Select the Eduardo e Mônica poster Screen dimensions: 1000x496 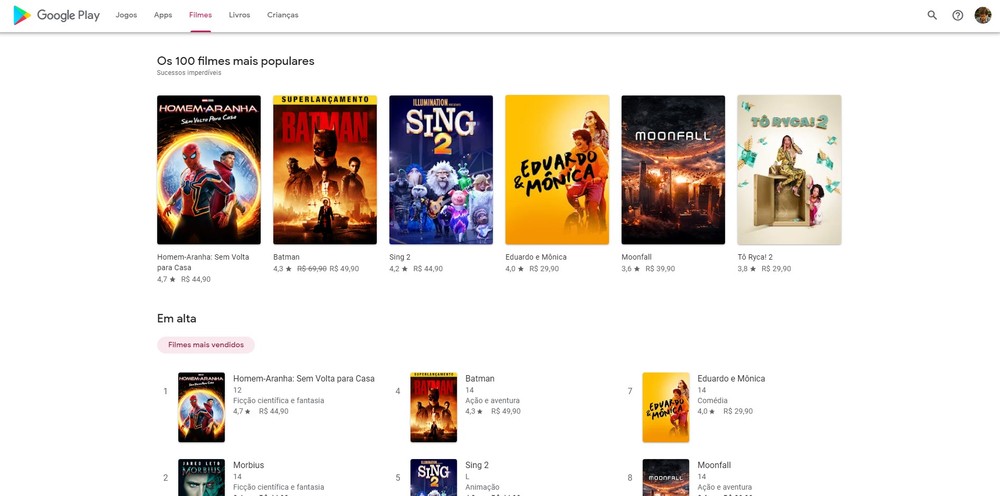click(557, 170)
